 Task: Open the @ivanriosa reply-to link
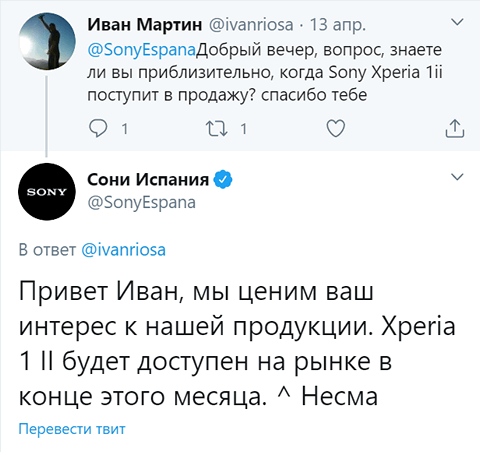pos(123,250)
